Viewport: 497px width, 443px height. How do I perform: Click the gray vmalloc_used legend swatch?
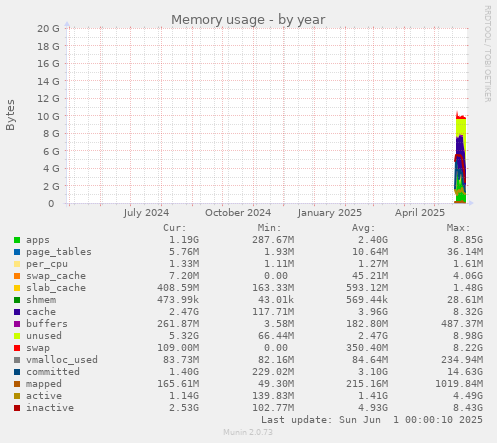click(x=17, y=360)
